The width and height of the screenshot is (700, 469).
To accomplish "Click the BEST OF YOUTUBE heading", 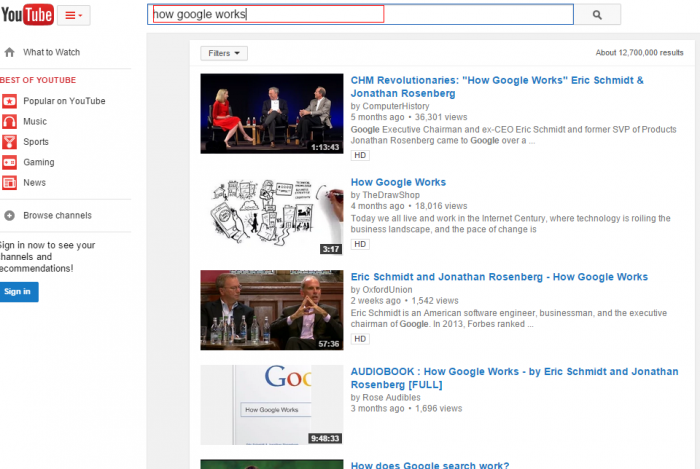I will click(x=38, y=80).
